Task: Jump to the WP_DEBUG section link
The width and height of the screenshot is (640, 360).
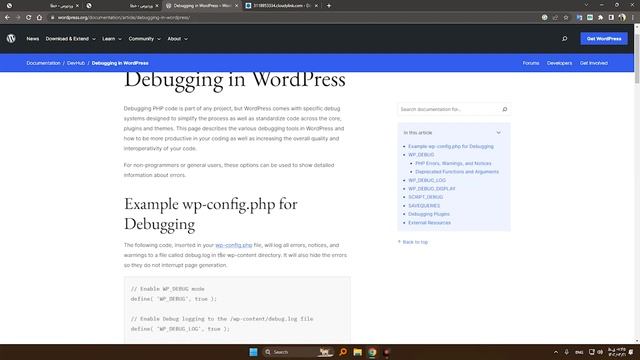Action: coord(421,155)
